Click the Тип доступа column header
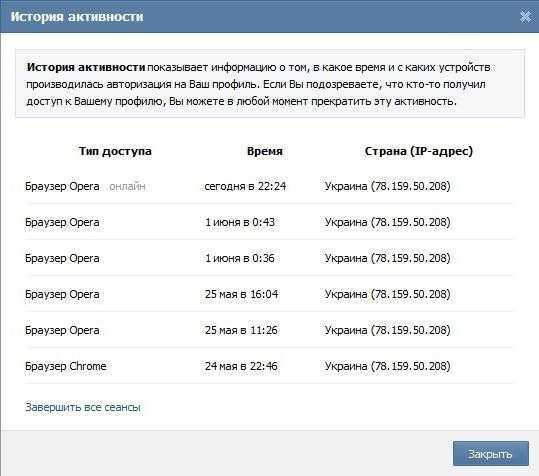The height and width of the screenshot is (476, 539). [115, 151]
